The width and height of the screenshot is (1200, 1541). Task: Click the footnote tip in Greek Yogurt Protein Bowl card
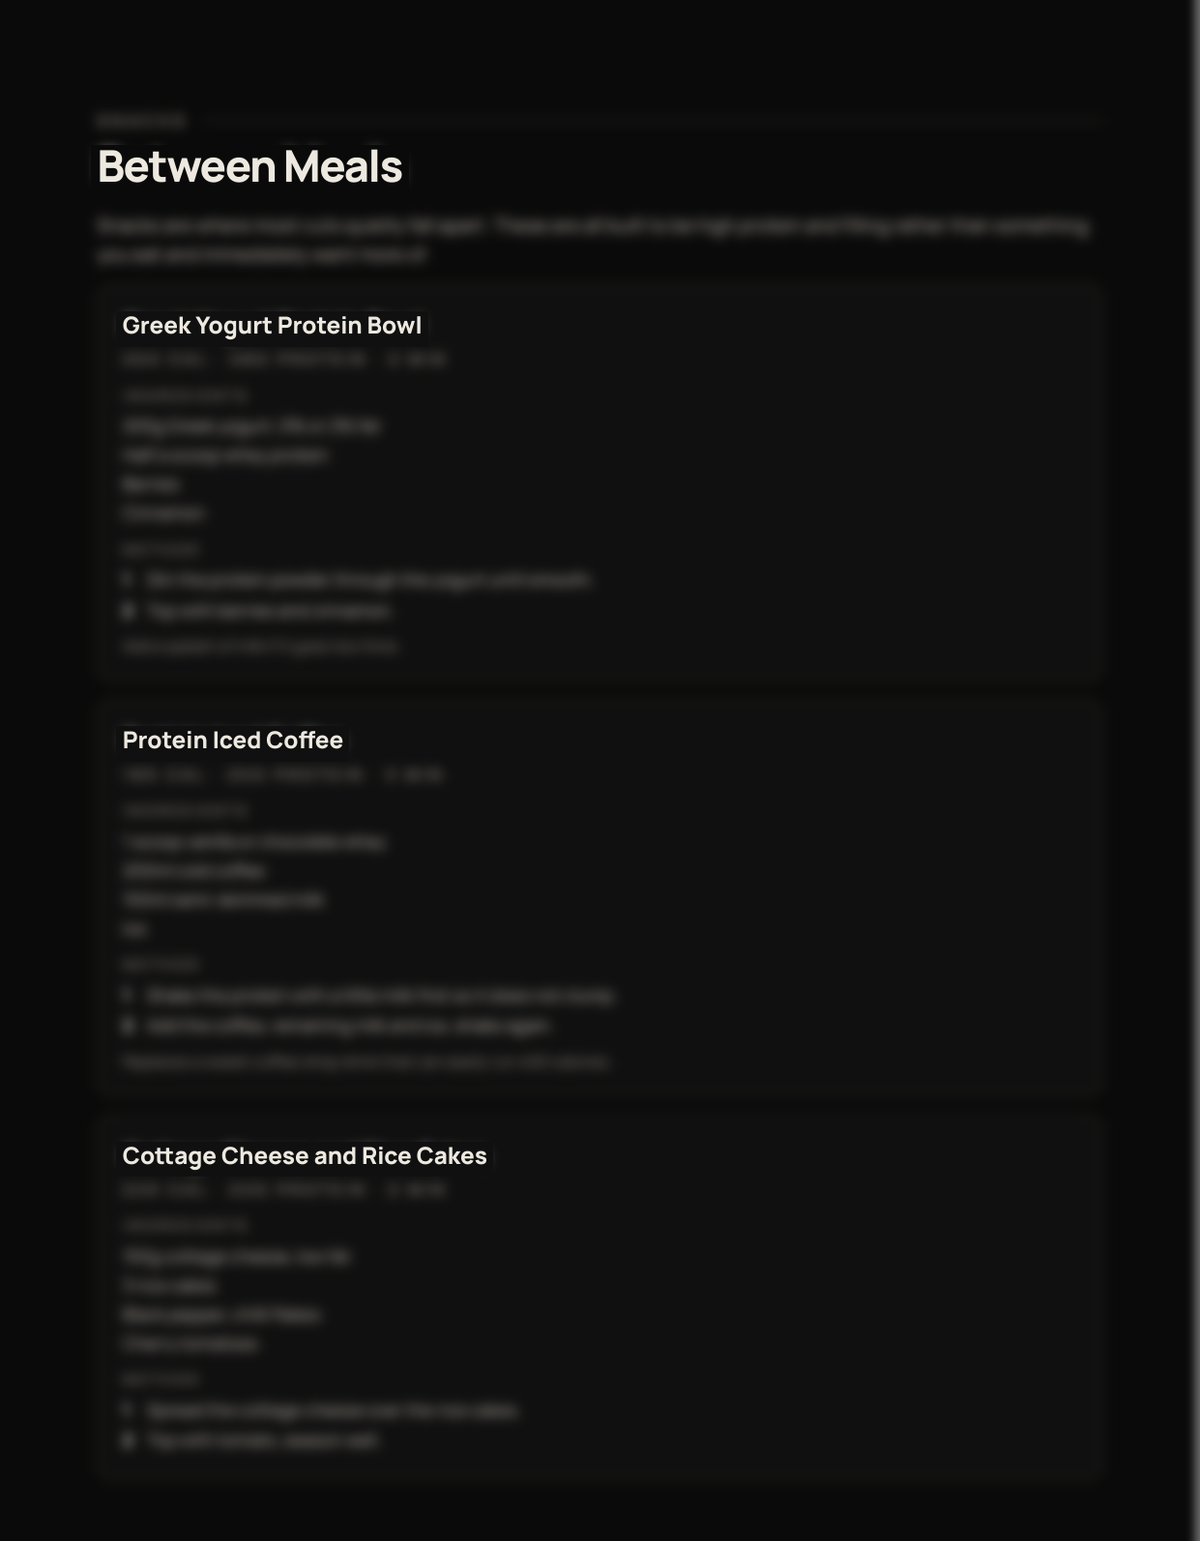coord(261,647)
